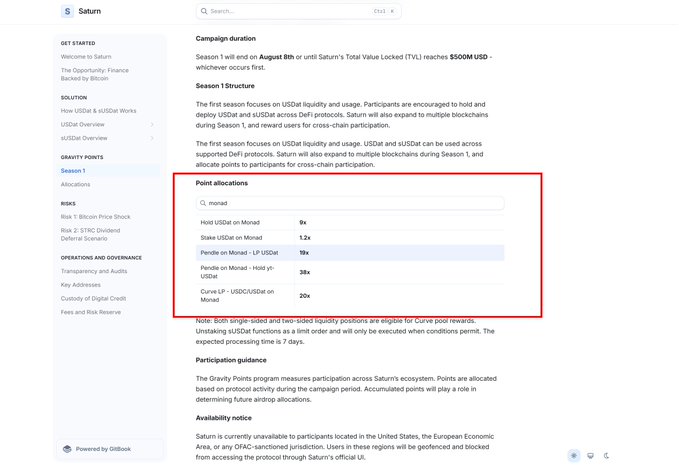Open USDat Overview page
Screen dimensions: 679x467
83,124
